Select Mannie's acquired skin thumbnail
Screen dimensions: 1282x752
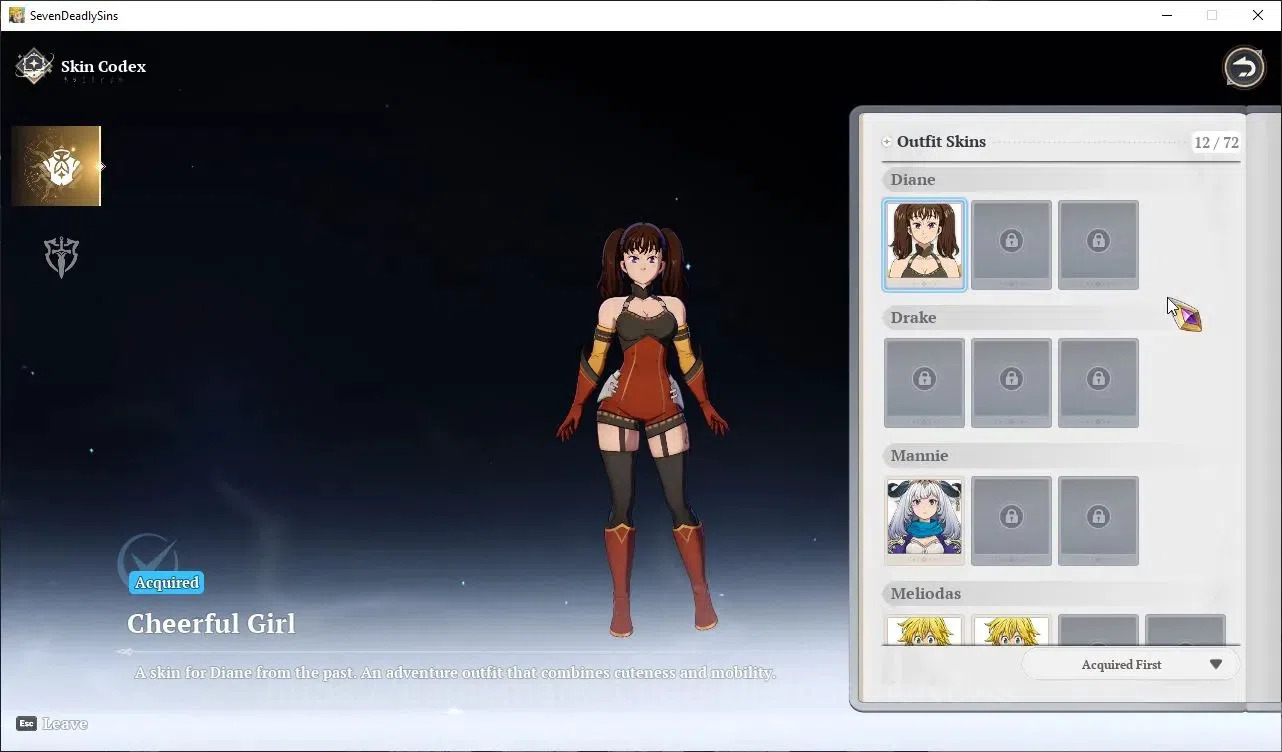coord(924,521)
